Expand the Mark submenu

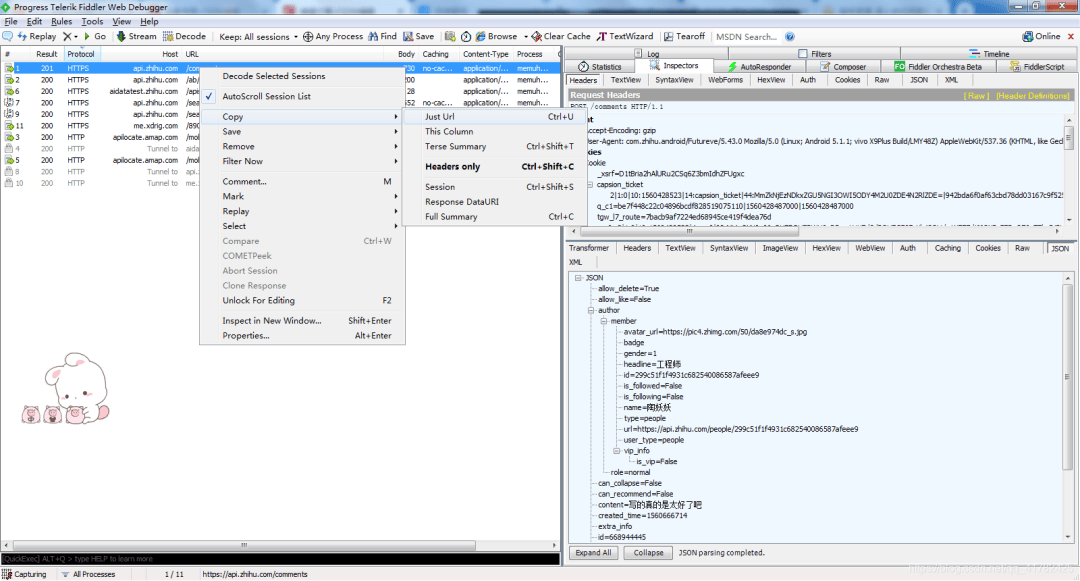tap(302, 196)
